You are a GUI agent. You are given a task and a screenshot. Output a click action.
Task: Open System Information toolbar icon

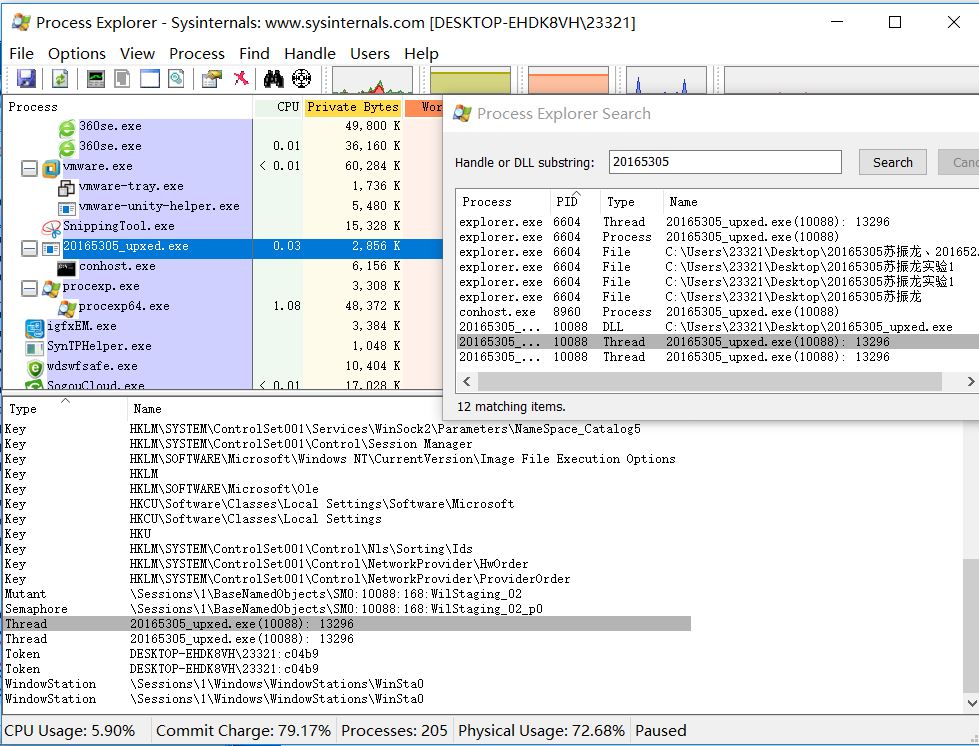tap(96, 79)
